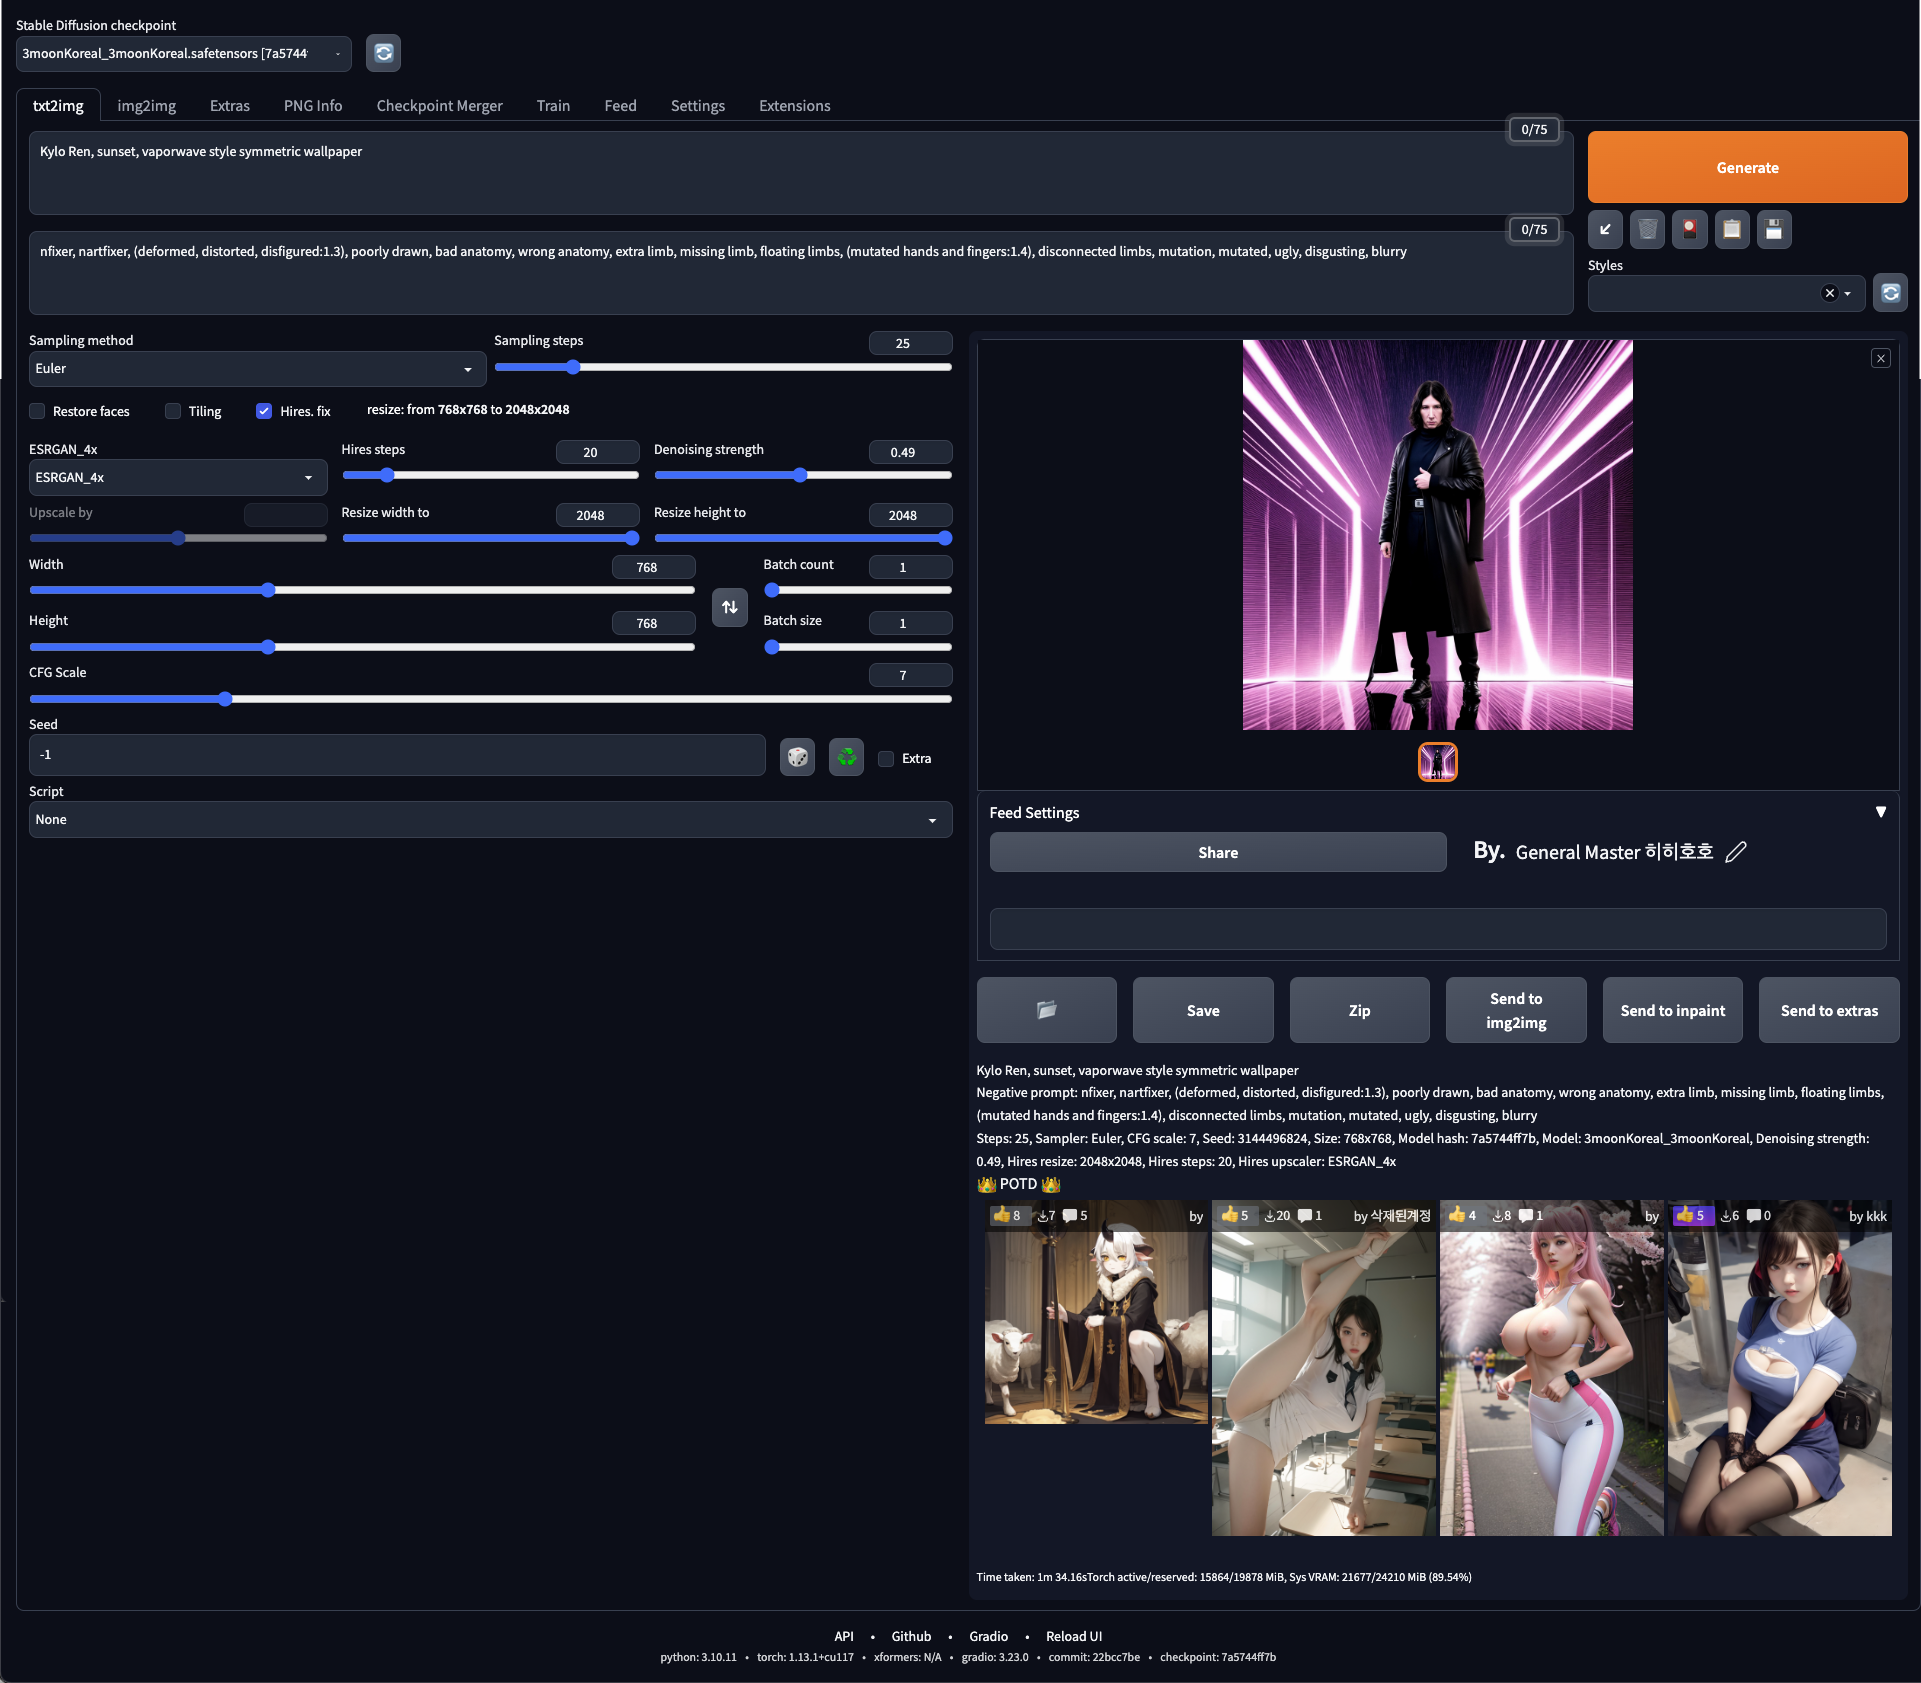Image resolution: width=1921 pixels, height=1683 pixels.
Task: Adjust the Denoising strength slider
Action: [802, 475]
